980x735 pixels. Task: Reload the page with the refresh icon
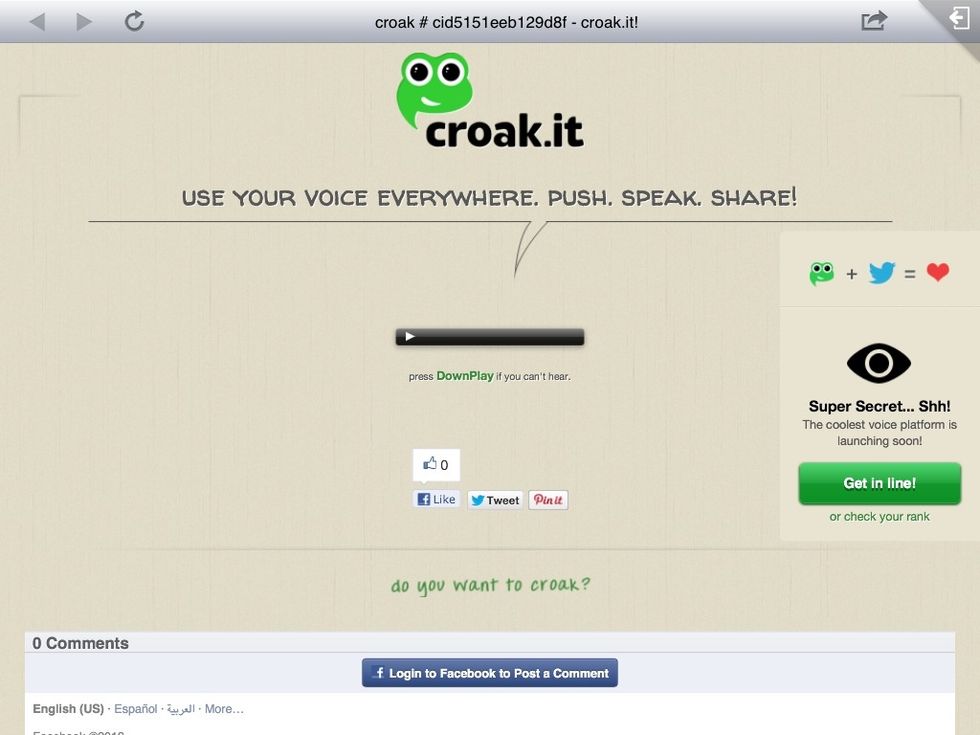[x=134, y=21]
